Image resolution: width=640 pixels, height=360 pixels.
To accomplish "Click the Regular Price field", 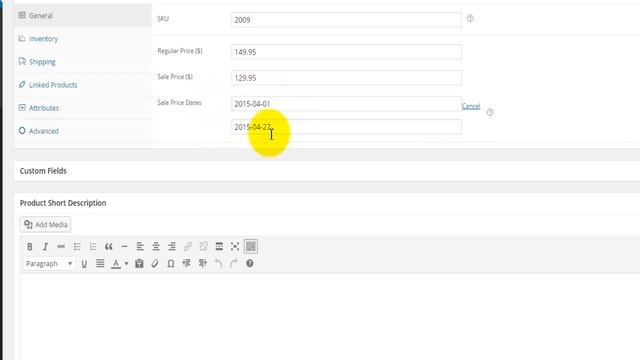I will (346, 52).
